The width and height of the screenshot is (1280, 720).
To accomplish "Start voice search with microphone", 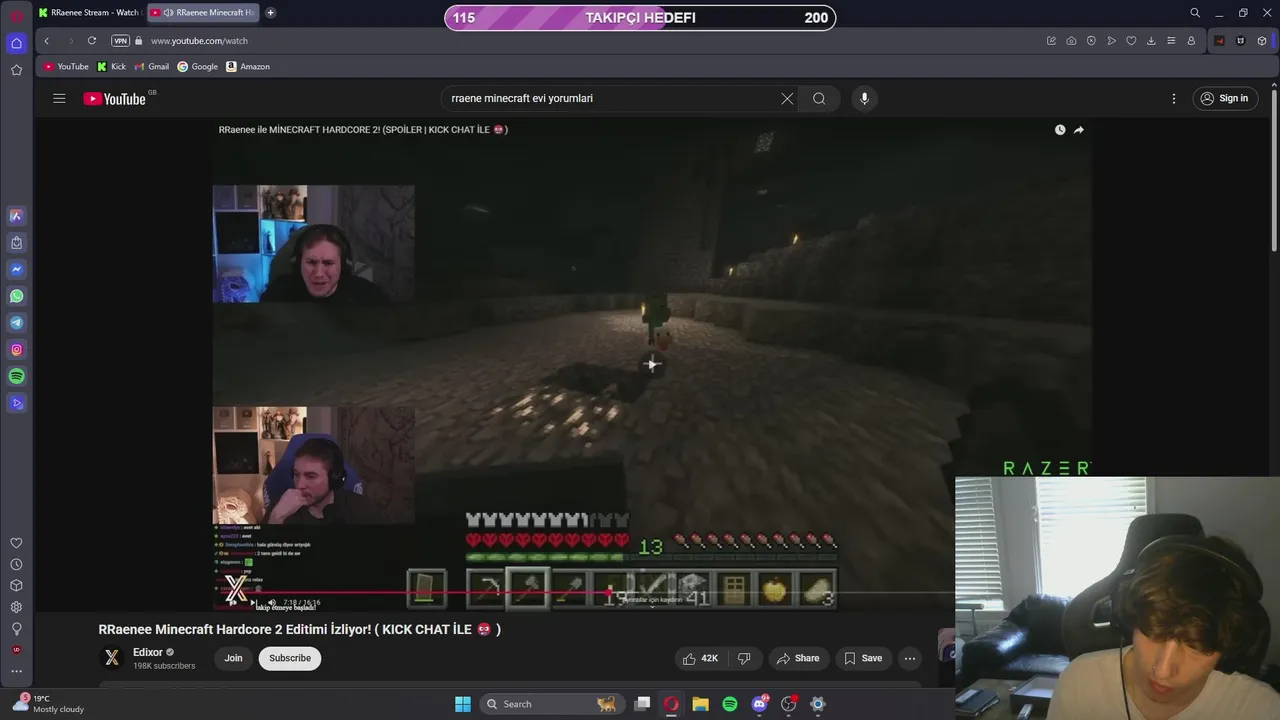I will (864, 98).
